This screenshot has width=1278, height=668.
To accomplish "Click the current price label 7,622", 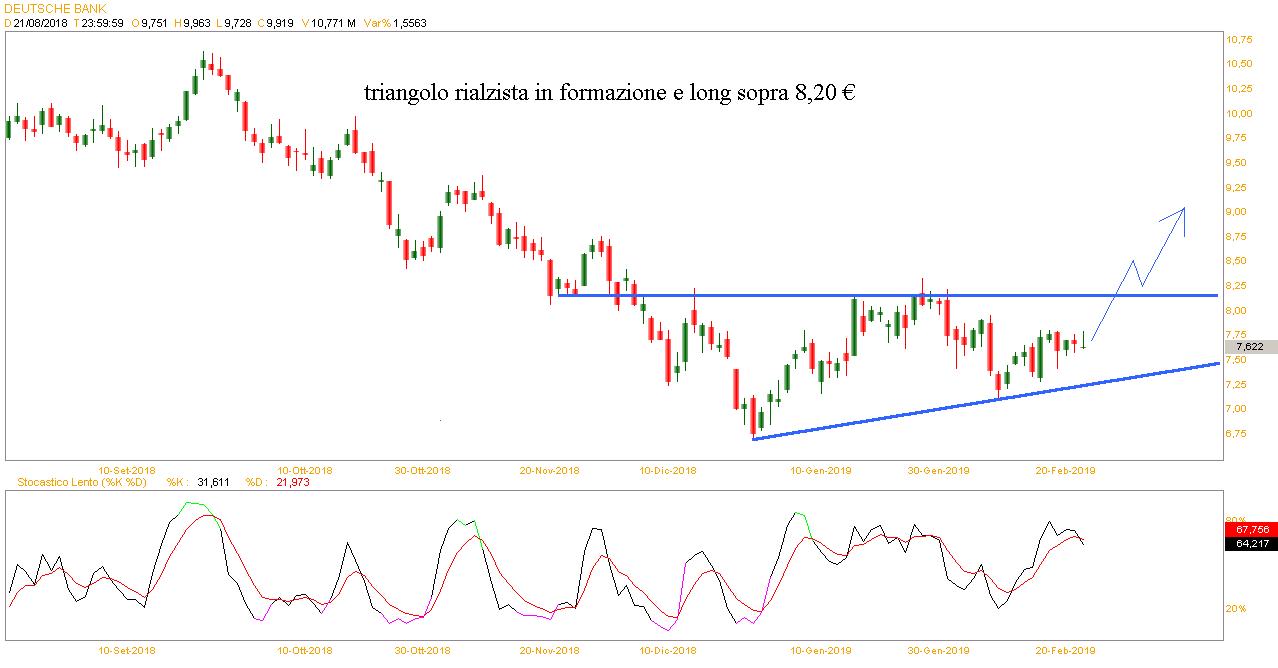I will click(1247, 346).
